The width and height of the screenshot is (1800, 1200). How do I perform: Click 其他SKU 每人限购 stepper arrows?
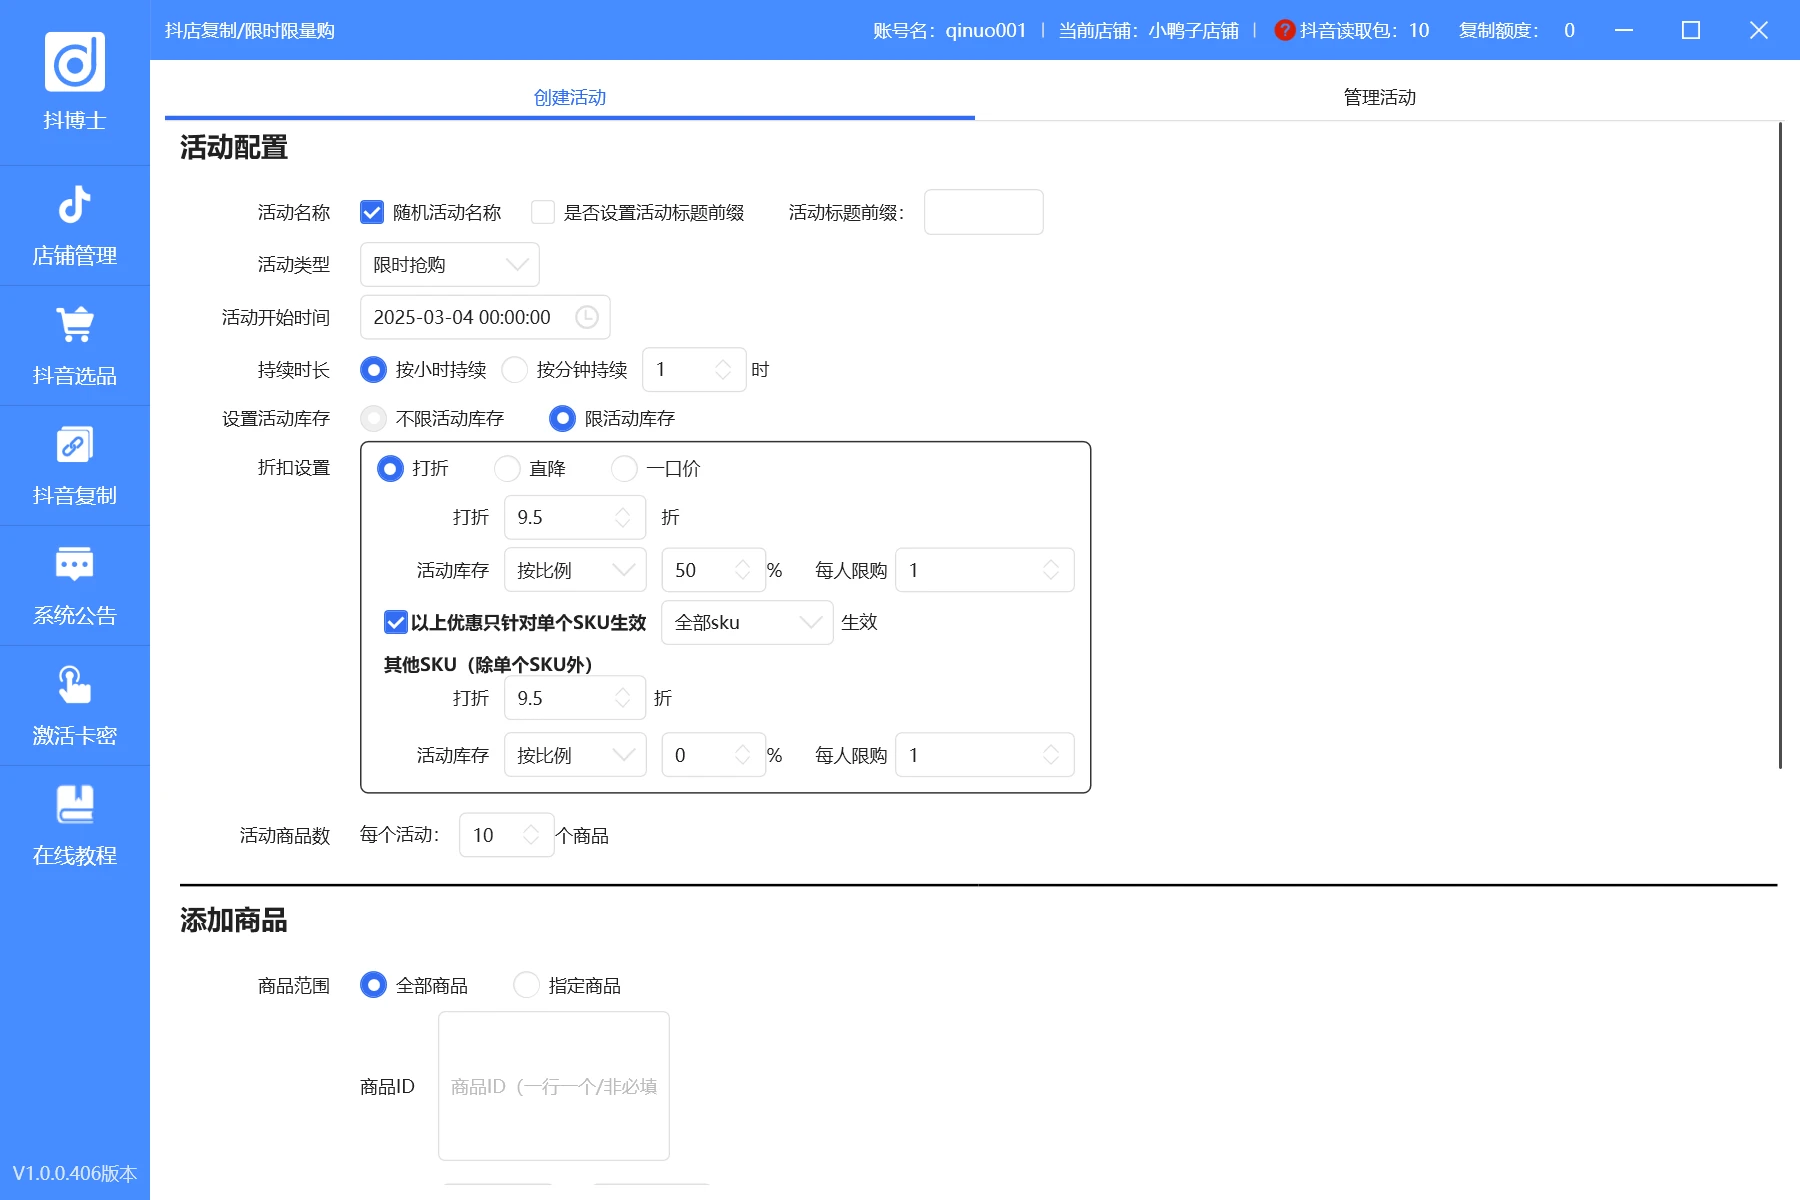(1051, 755)
